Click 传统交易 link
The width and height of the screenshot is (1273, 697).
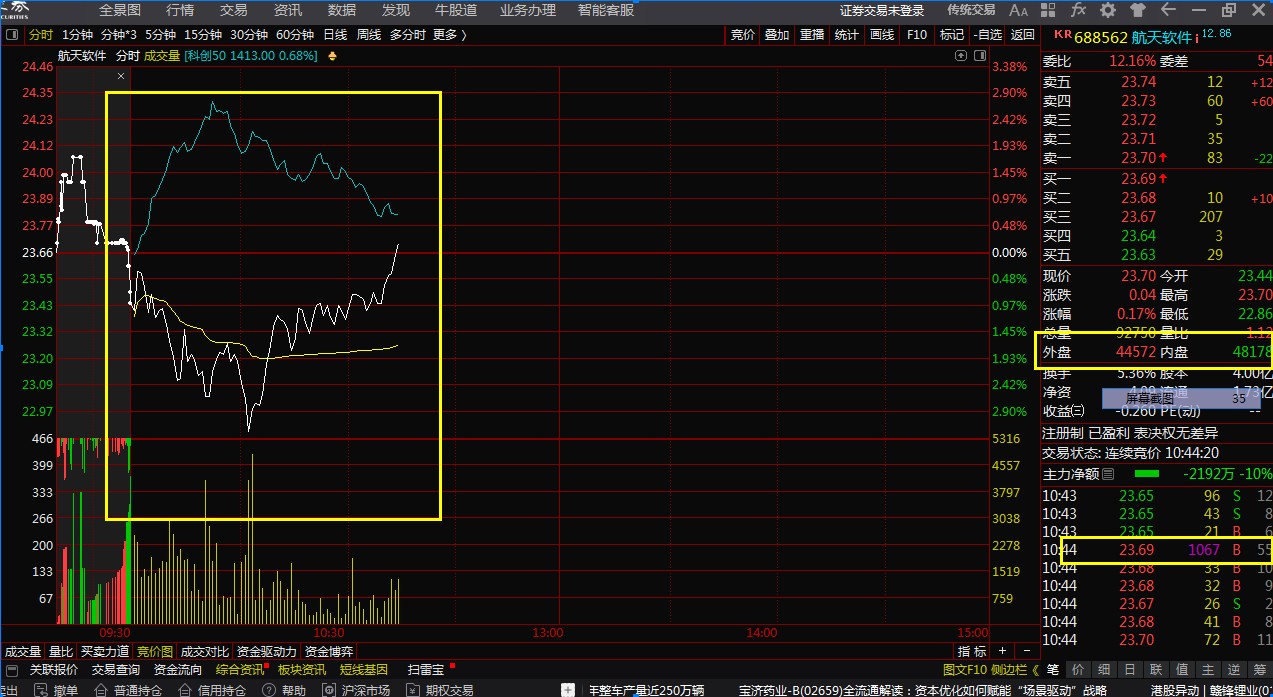coord(971,10)
